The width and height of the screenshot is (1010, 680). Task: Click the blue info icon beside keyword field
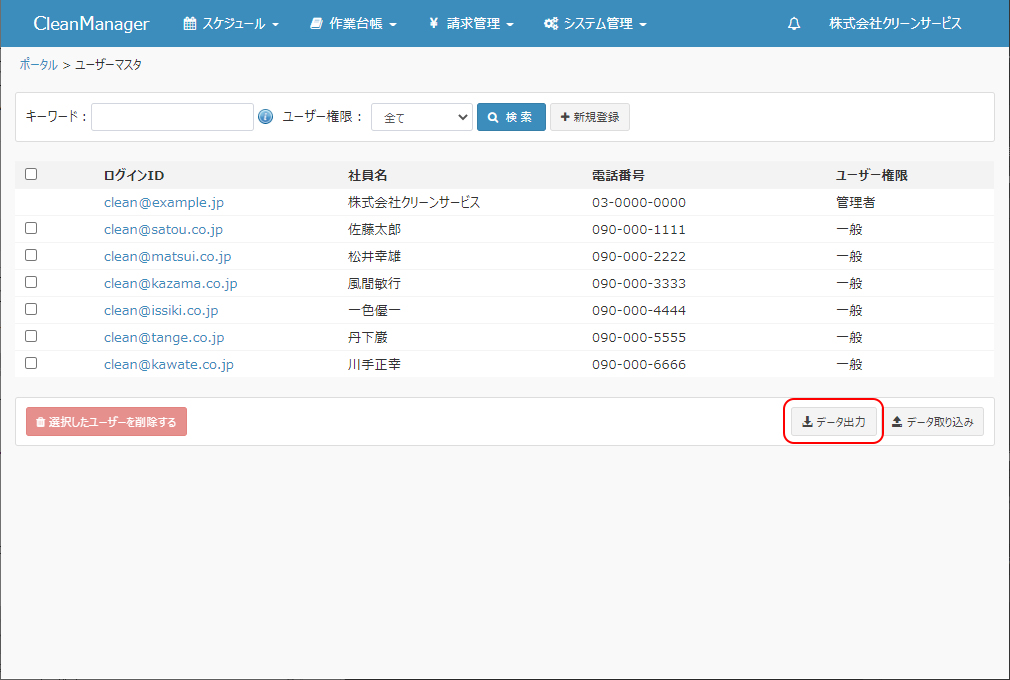coord(265,117)
